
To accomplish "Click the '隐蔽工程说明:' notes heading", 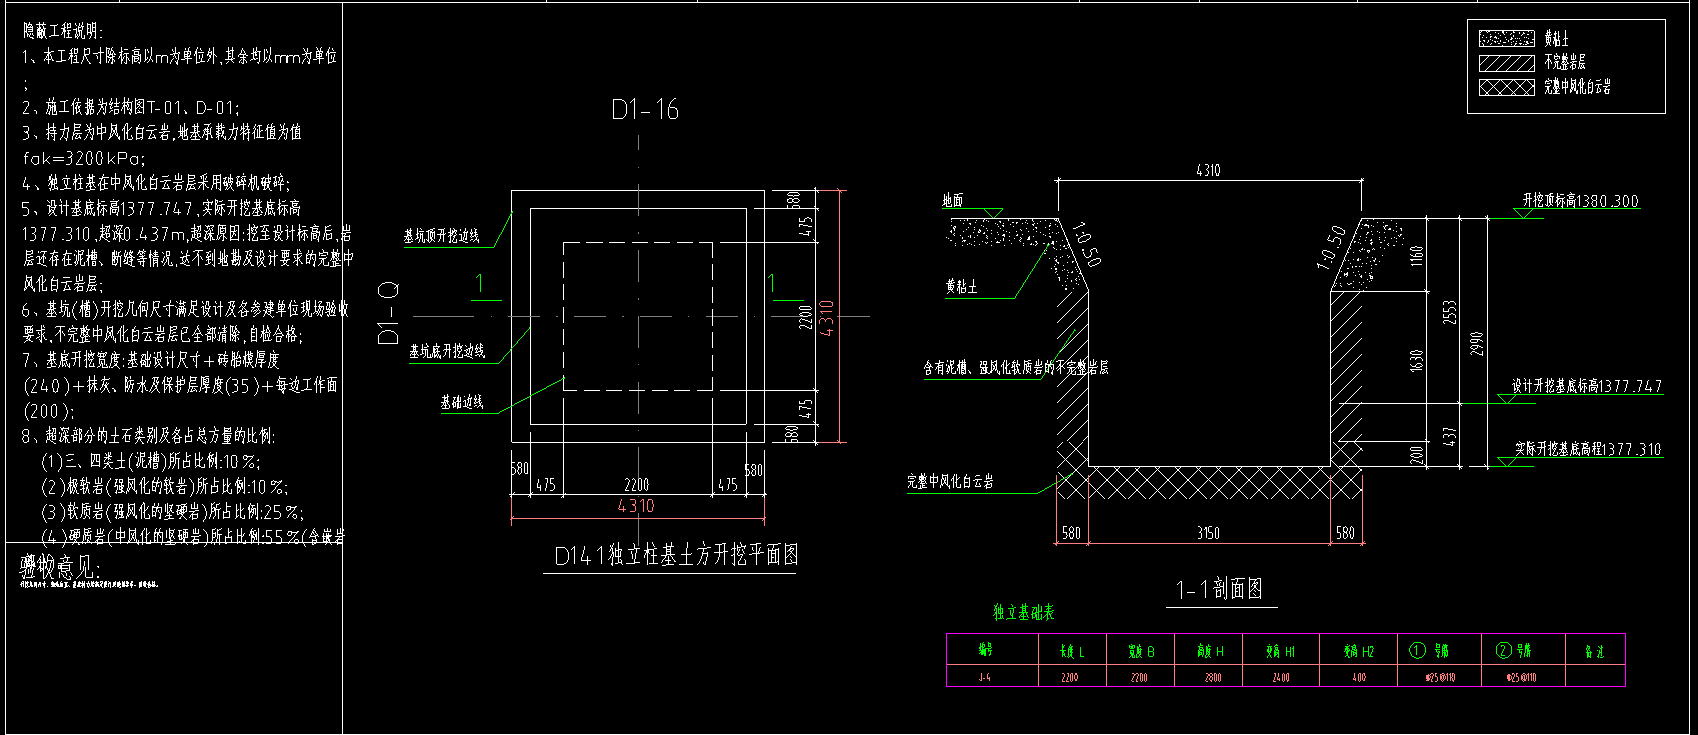I will tap(63, 32).
